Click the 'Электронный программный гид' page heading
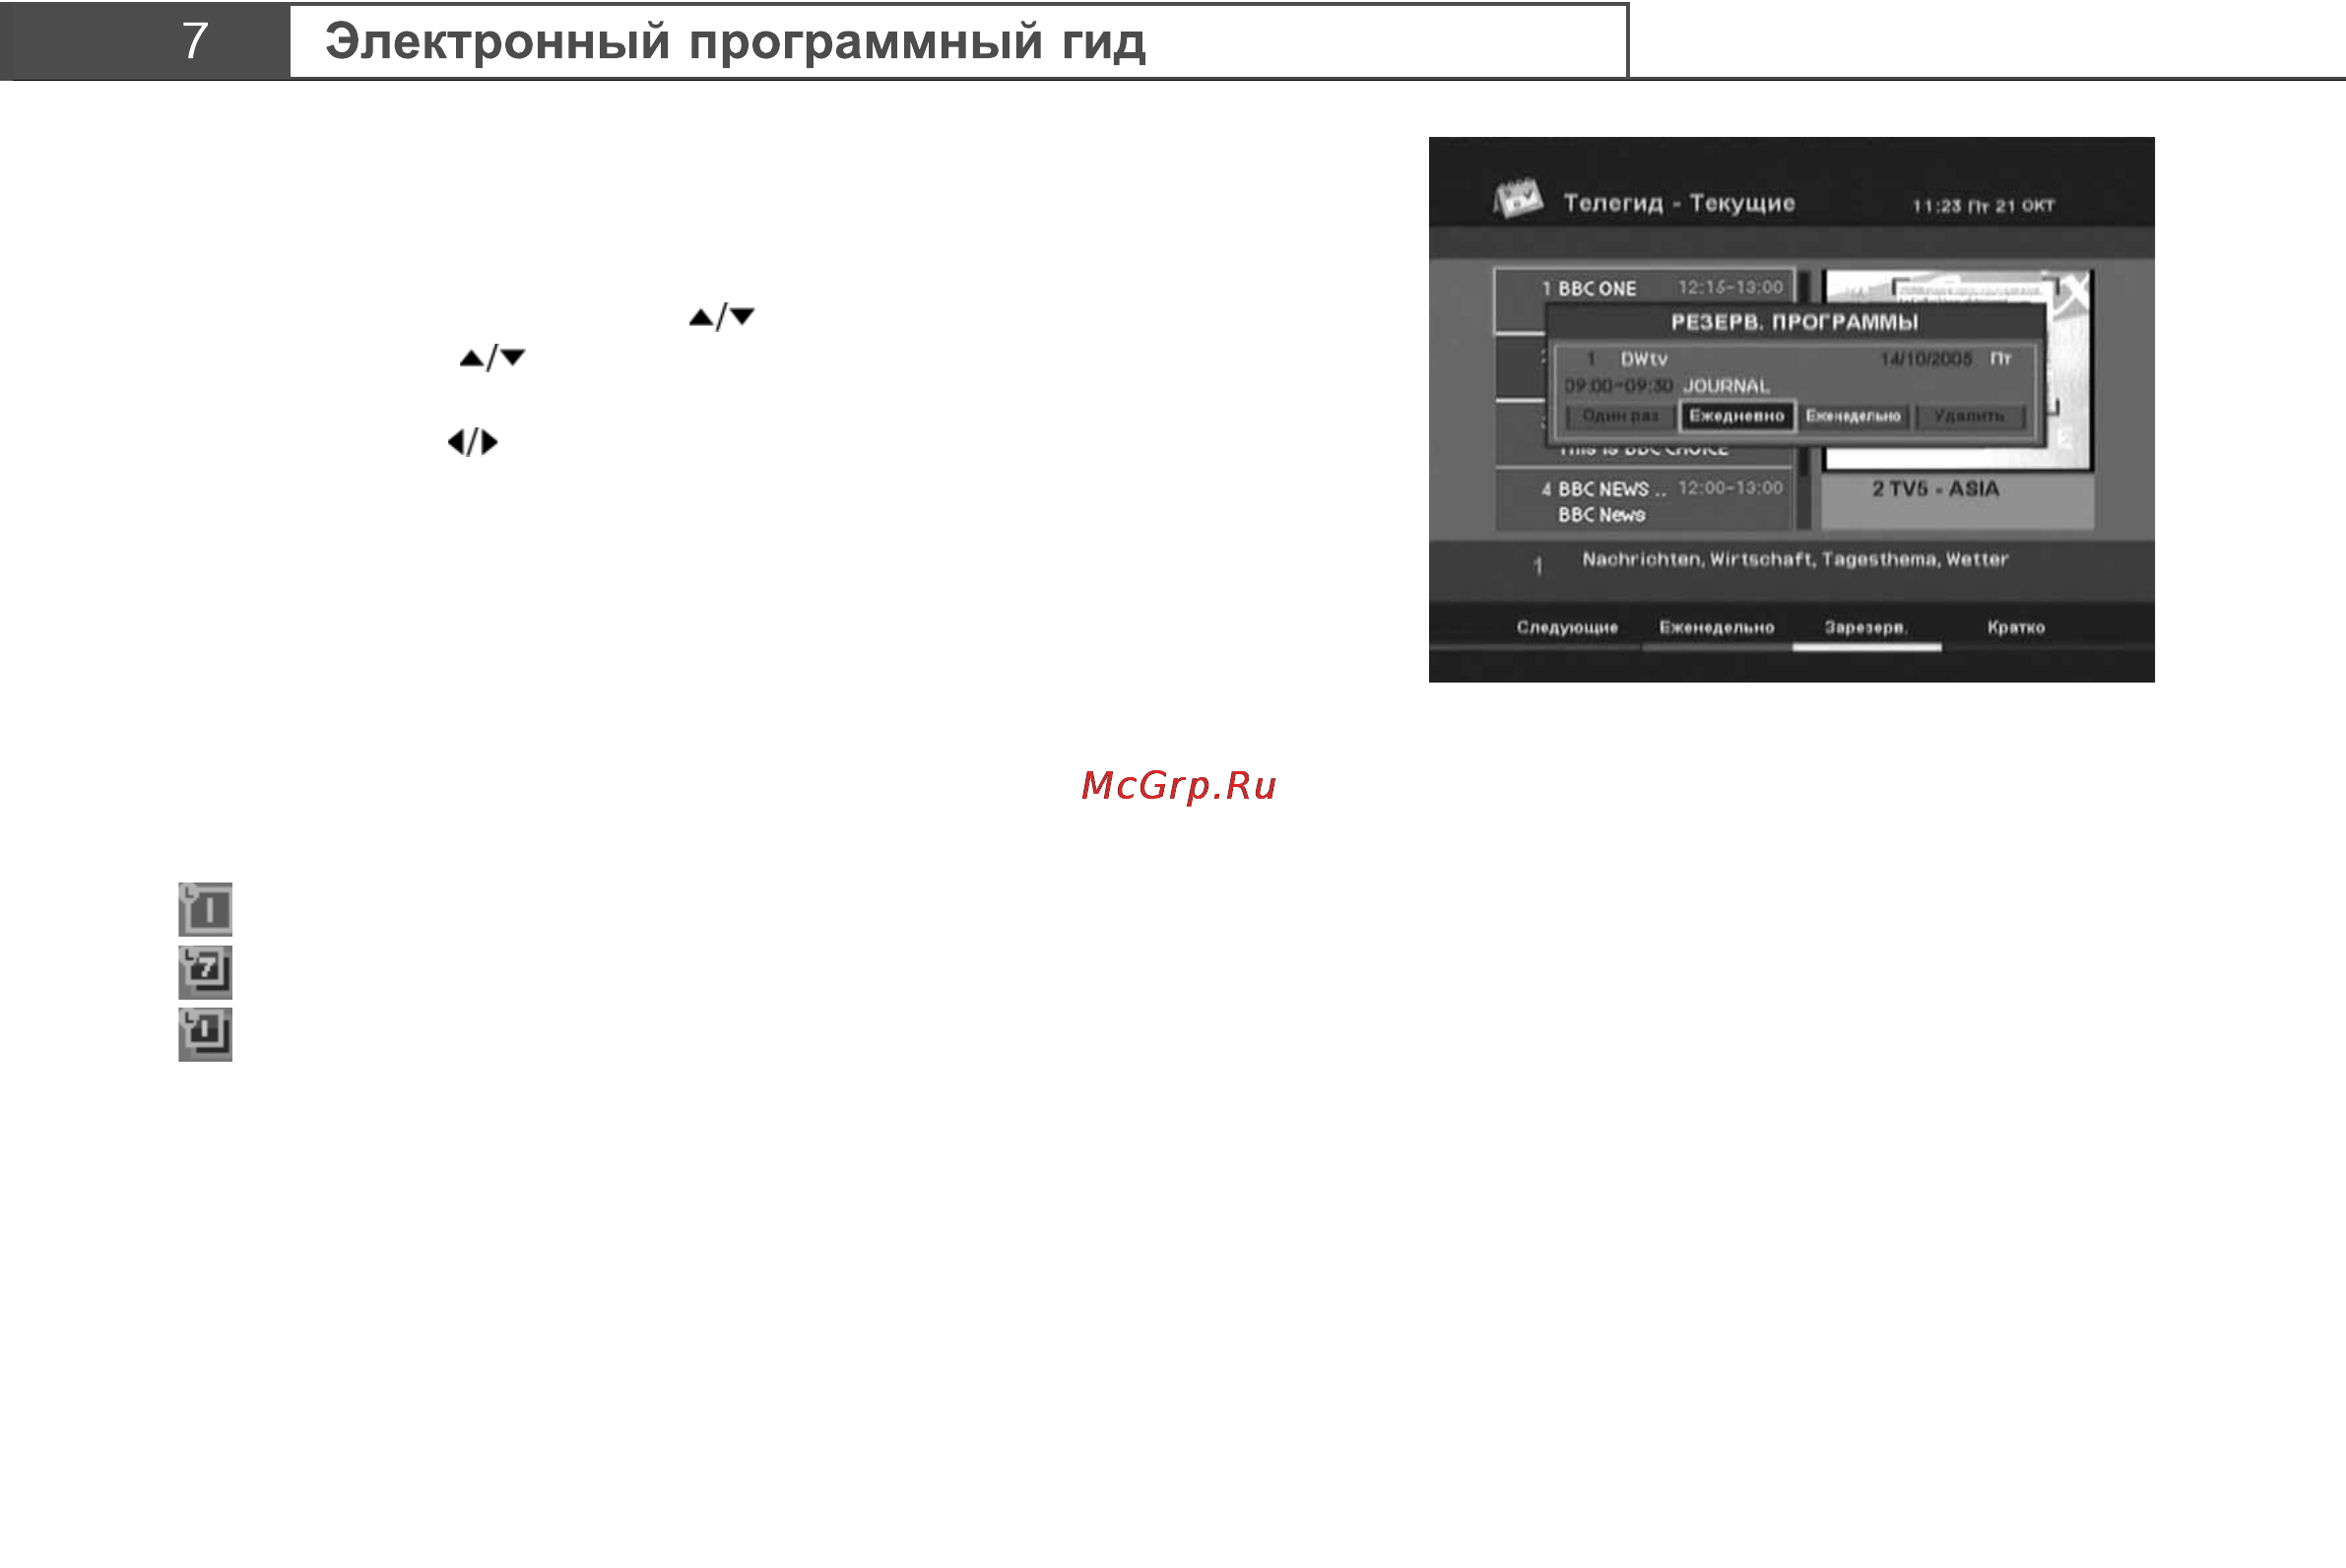 click(735, 41)
